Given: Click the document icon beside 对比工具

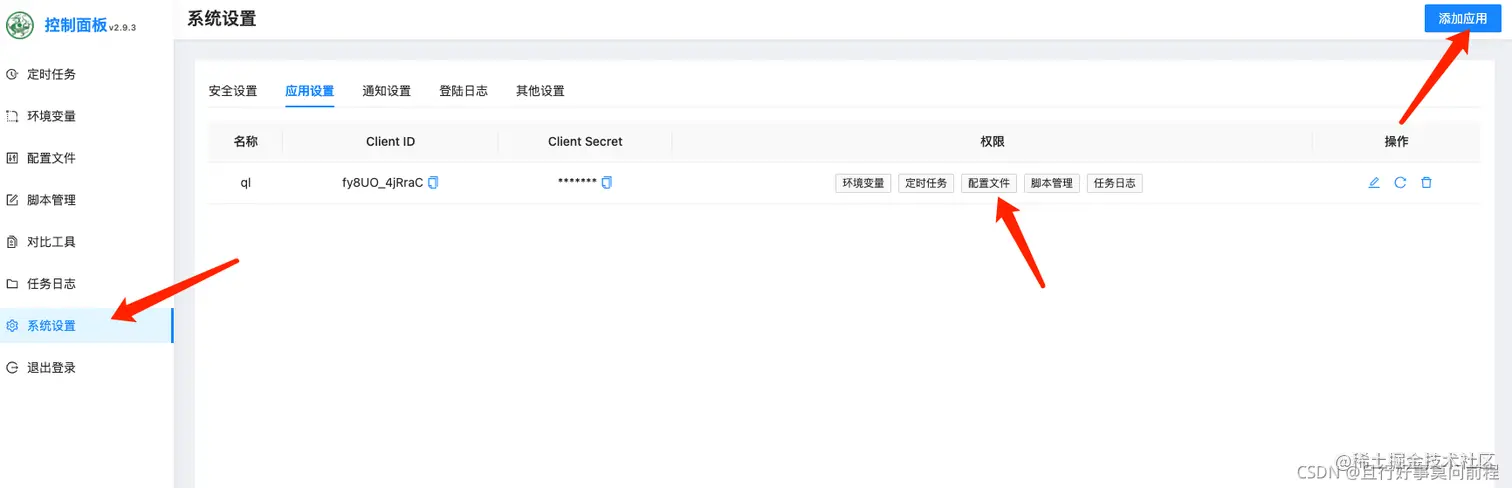Looking at the screenshot, I should tap(12, 242).
